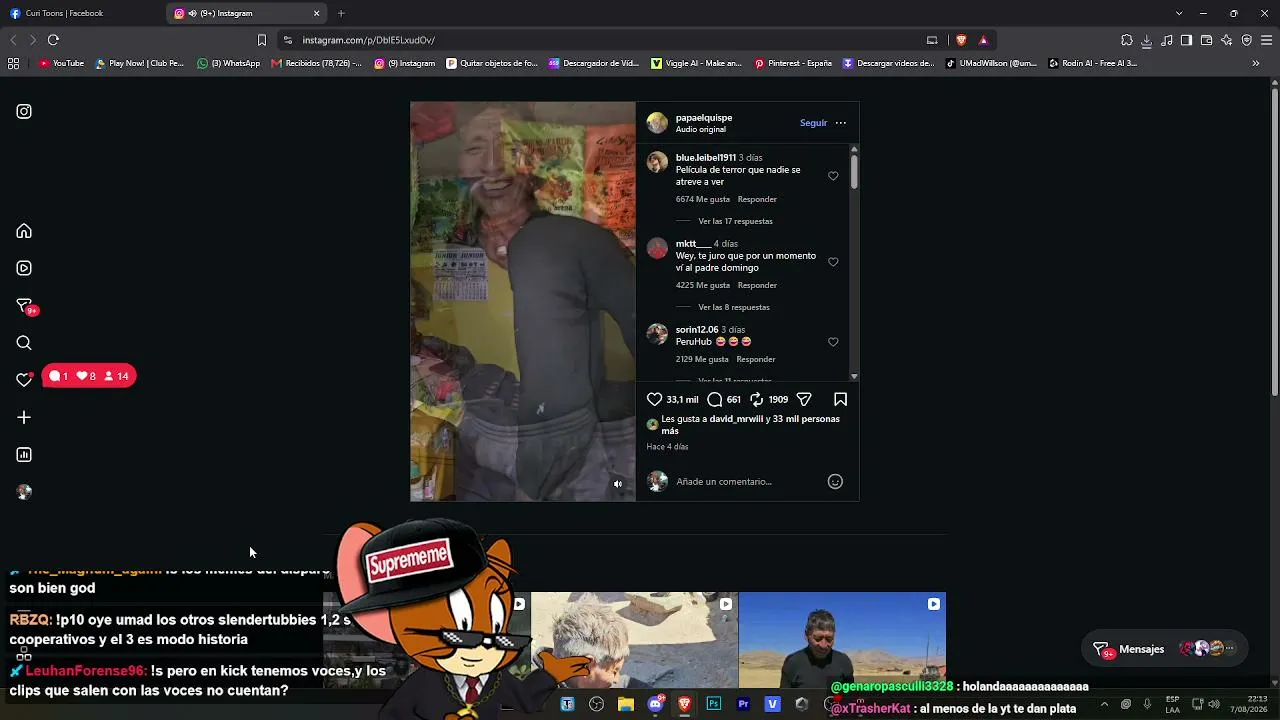
Task: Like the comment by sorin12.06
Action: point(833,342)
